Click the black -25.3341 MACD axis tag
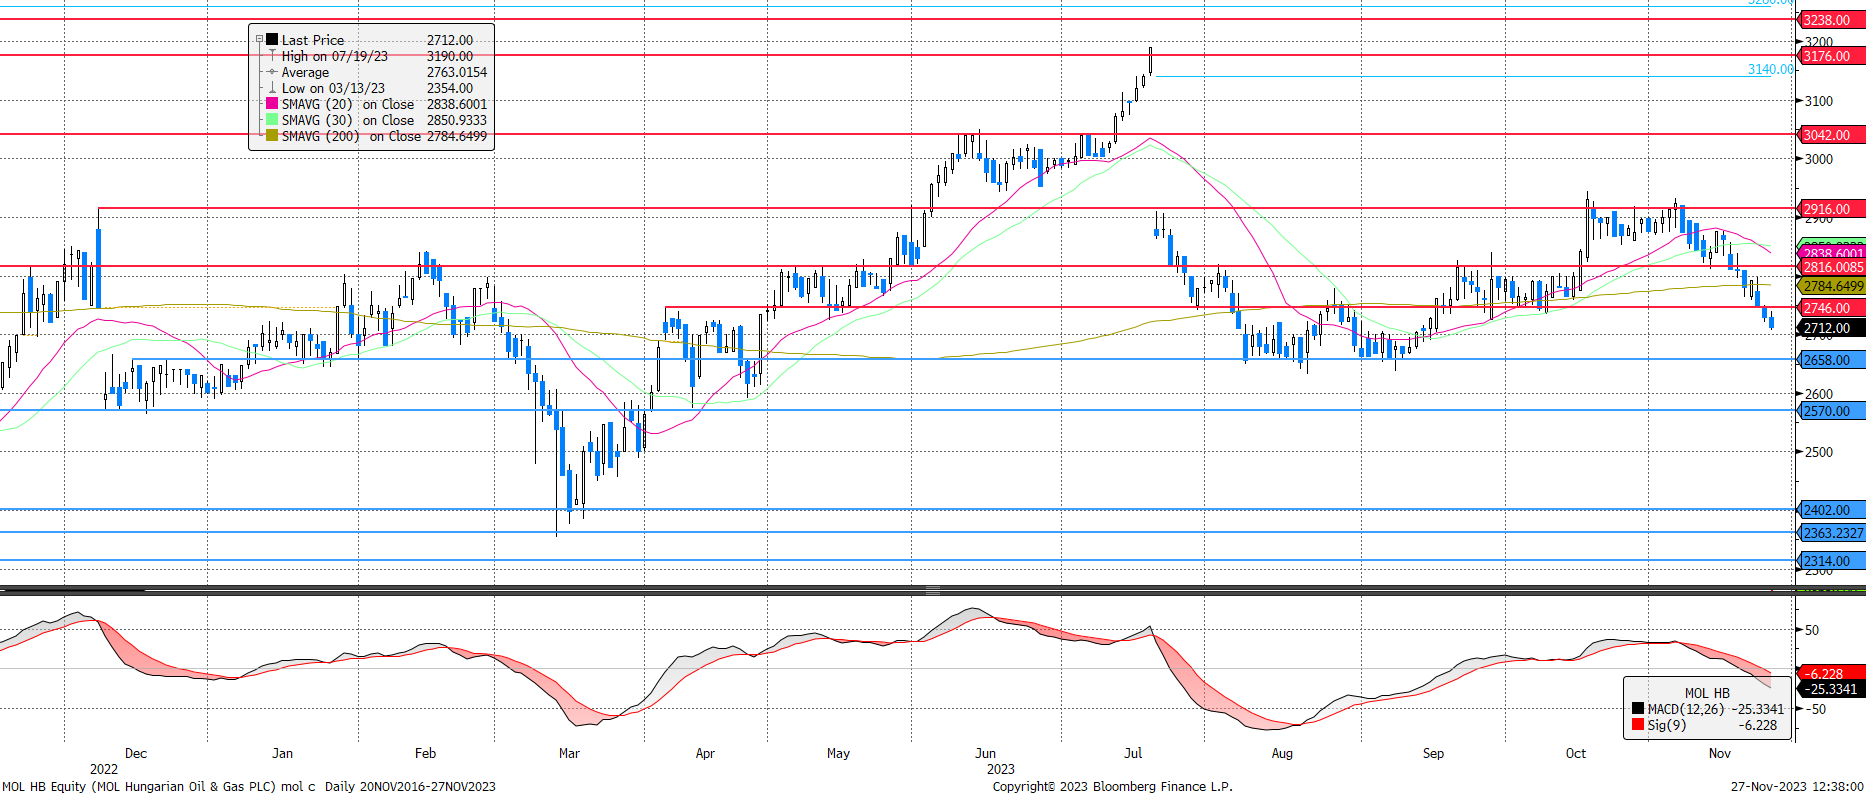Image resolution: width=1866 pixels, height=795 pixels. point(1832,689)
